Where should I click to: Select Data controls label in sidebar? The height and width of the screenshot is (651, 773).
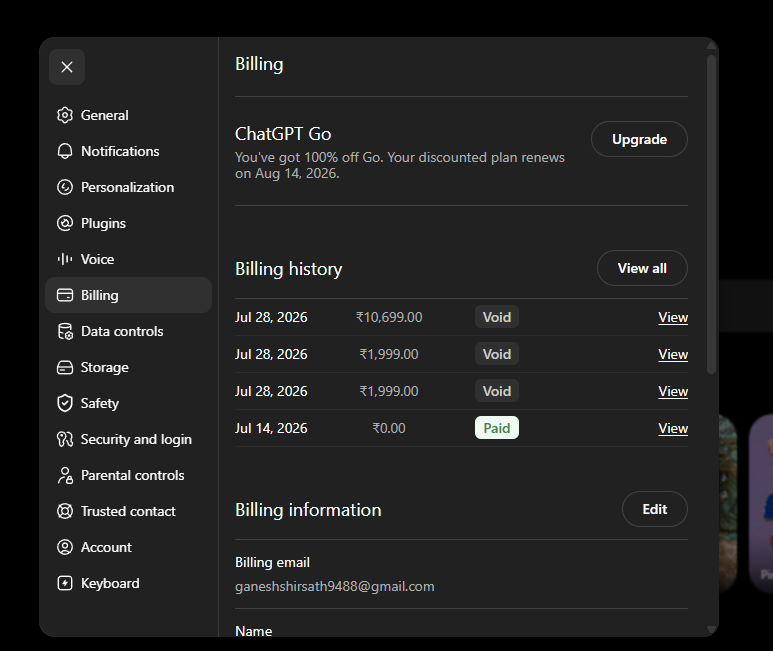(122, 331)
